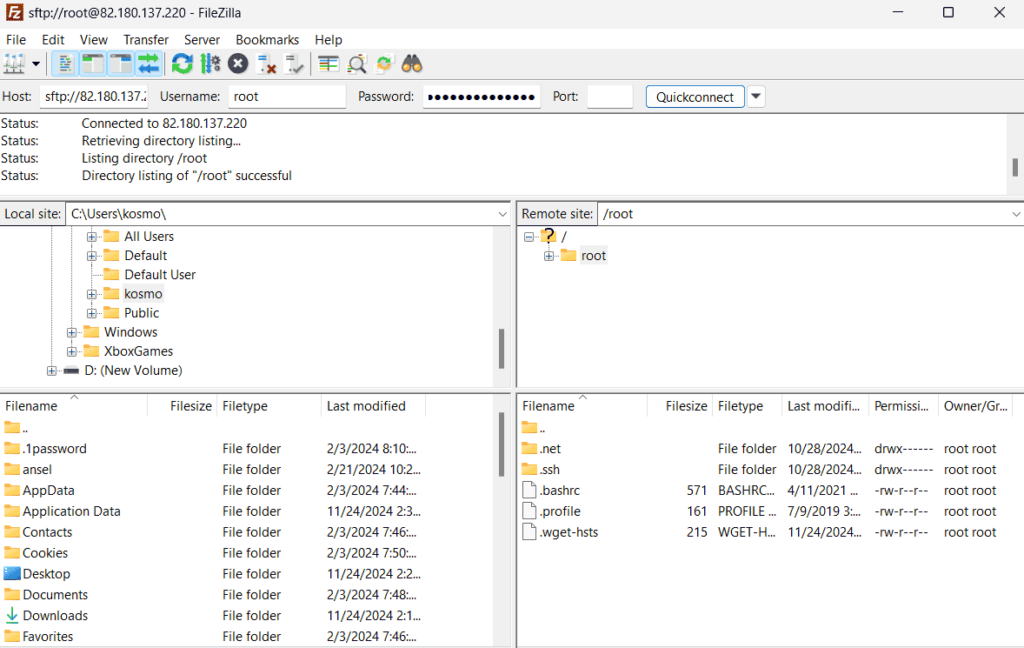
Task: Click inside the Password field
Action: [480, 96]
